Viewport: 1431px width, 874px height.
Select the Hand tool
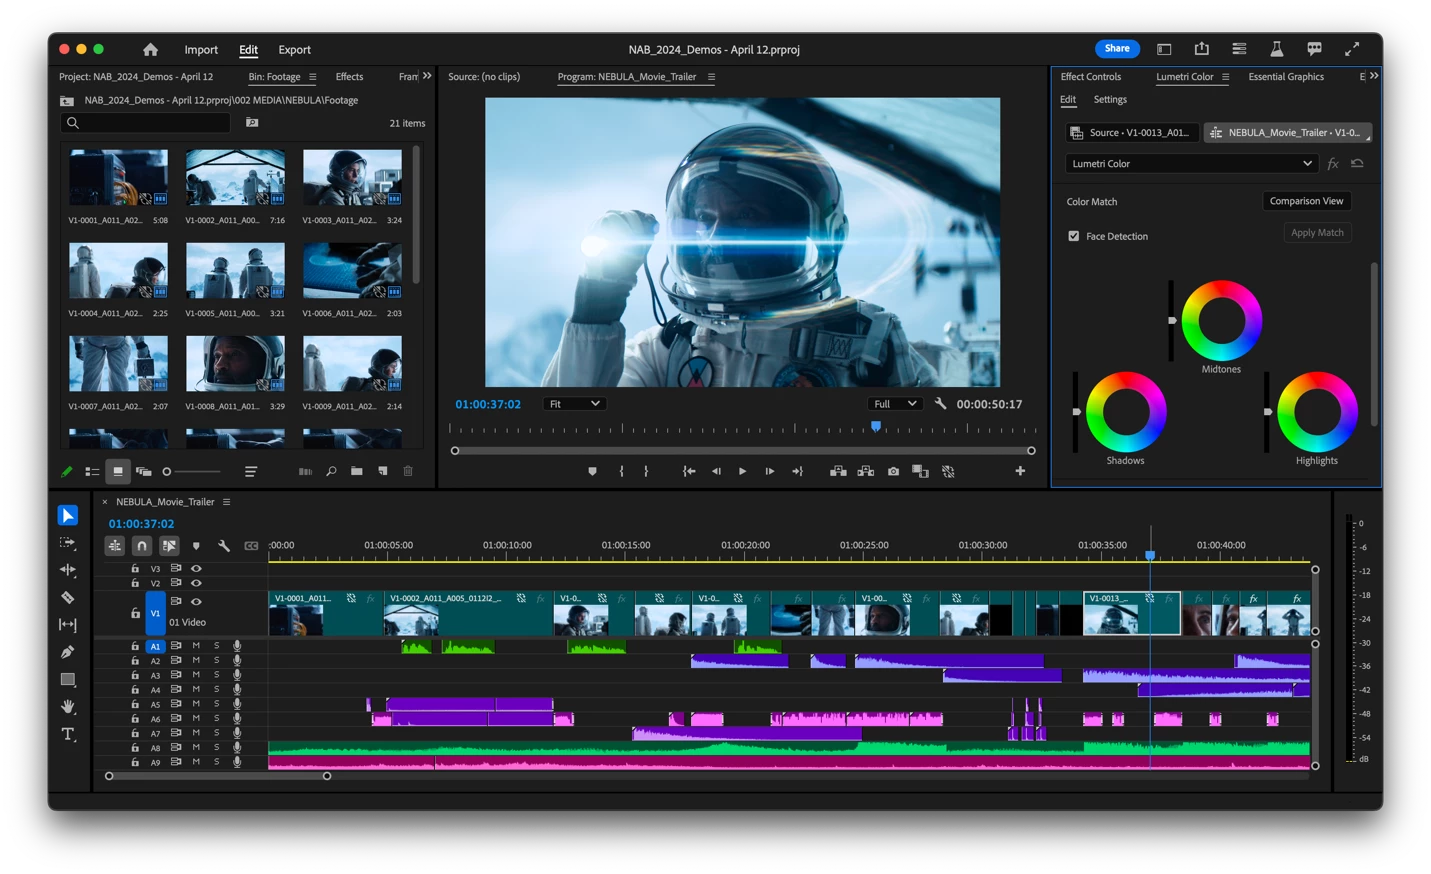pos(67,707)
